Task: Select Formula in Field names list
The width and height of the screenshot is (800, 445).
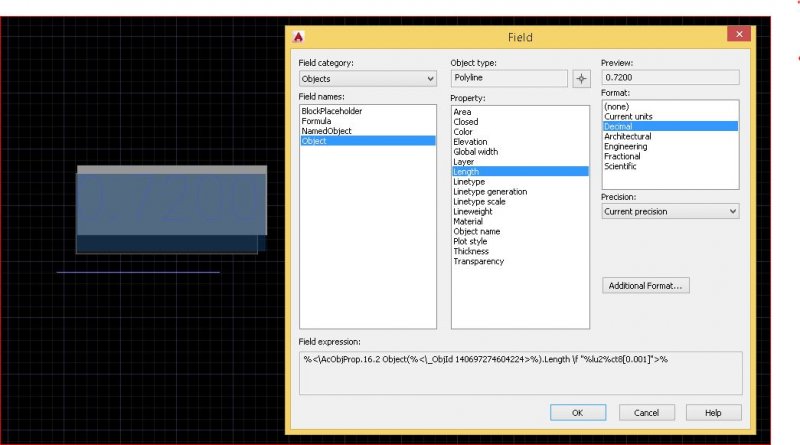Action: click(318, 122)
